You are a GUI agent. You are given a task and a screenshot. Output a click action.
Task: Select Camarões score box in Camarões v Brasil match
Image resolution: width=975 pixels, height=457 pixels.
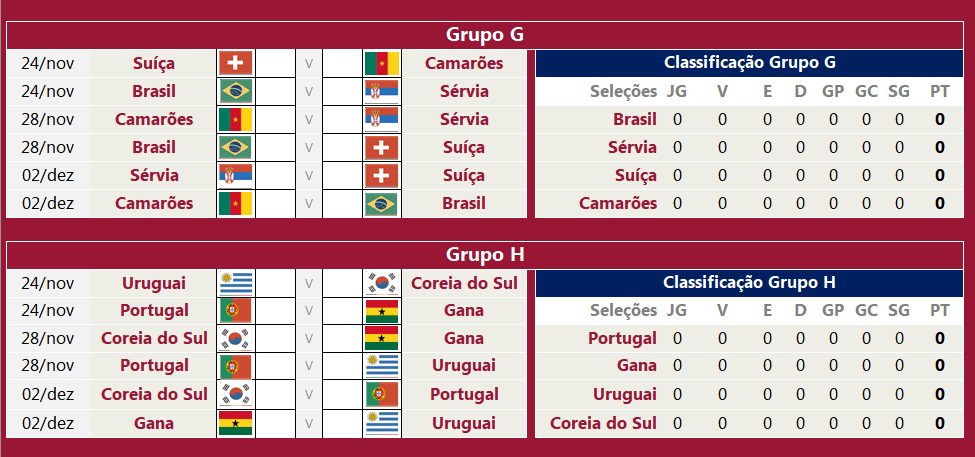point(275,203)
